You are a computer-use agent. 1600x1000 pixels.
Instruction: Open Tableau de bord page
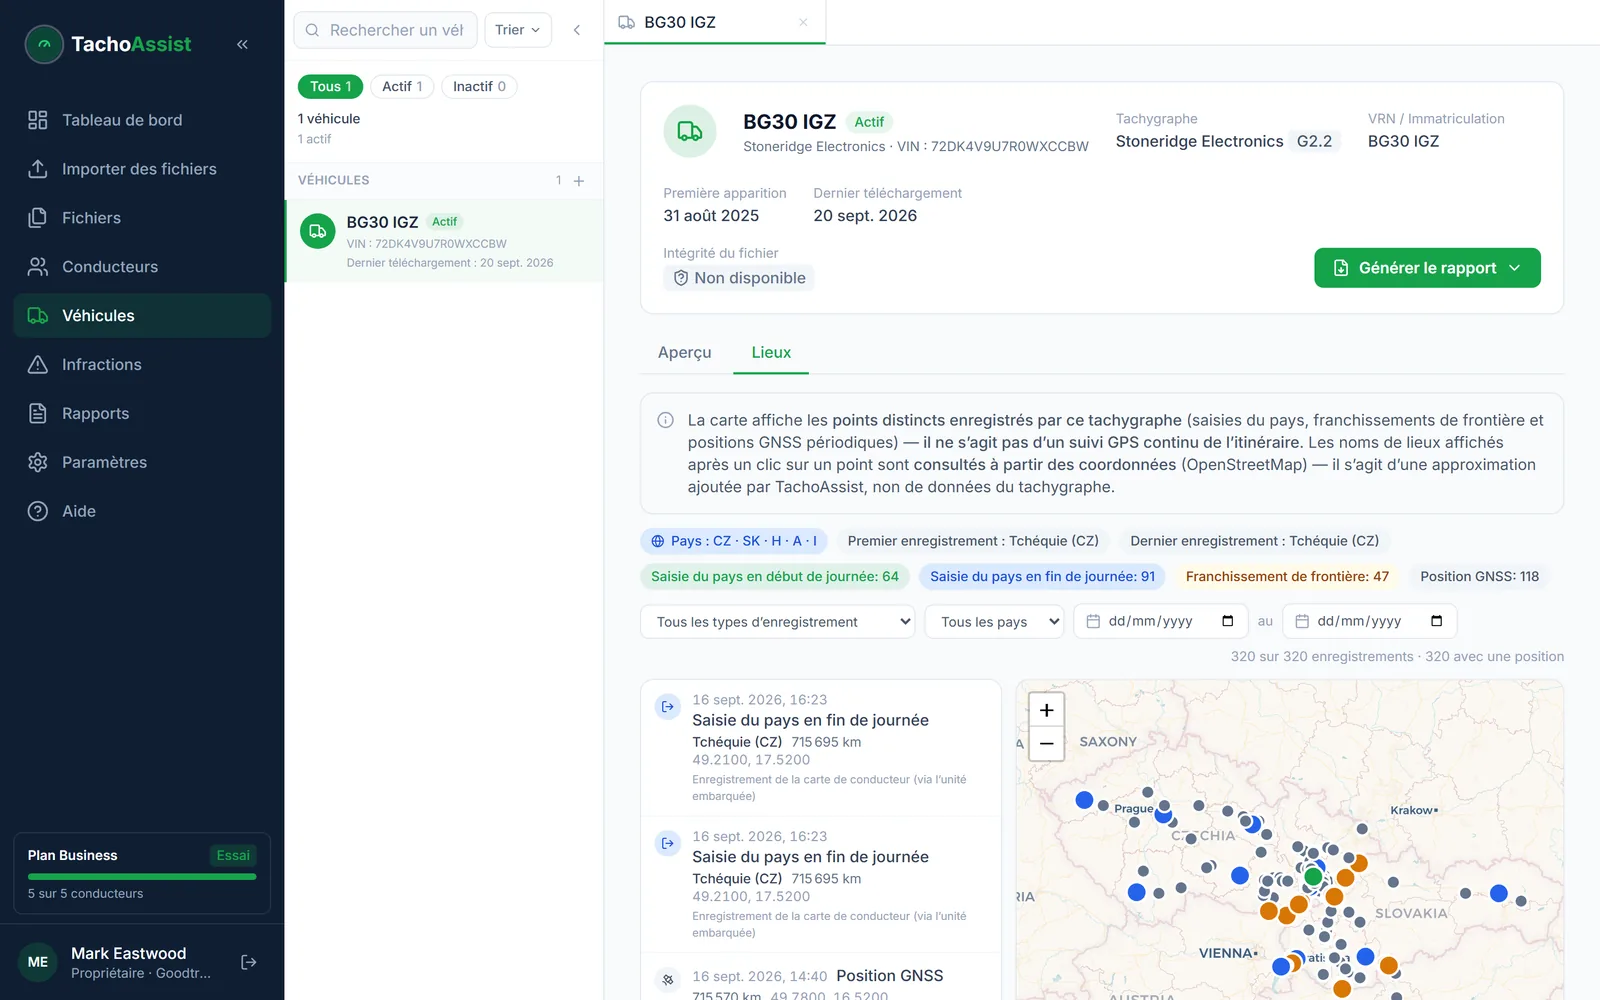point(142,120)
